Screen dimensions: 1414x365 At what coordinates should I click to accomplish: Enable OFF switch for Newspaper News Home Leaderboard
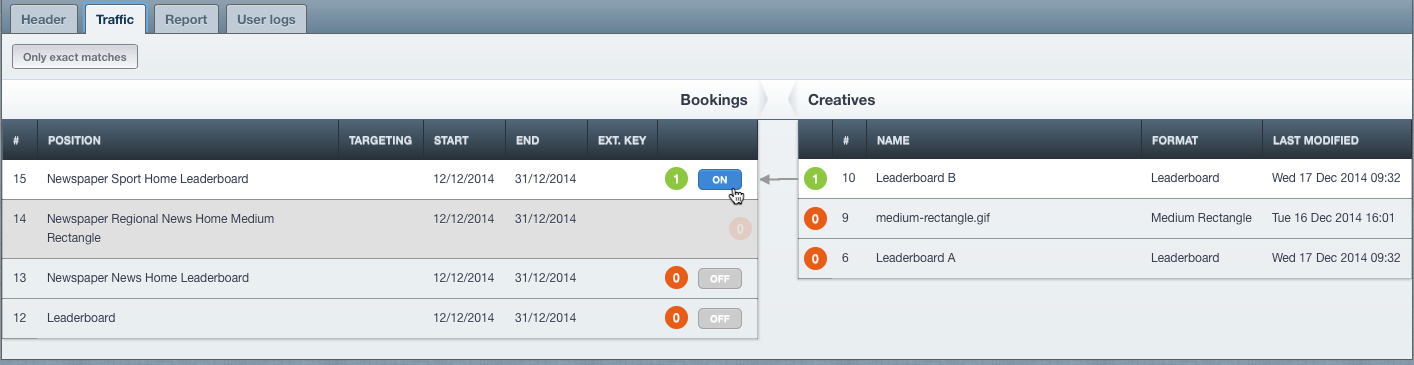[x=720, y=278]
